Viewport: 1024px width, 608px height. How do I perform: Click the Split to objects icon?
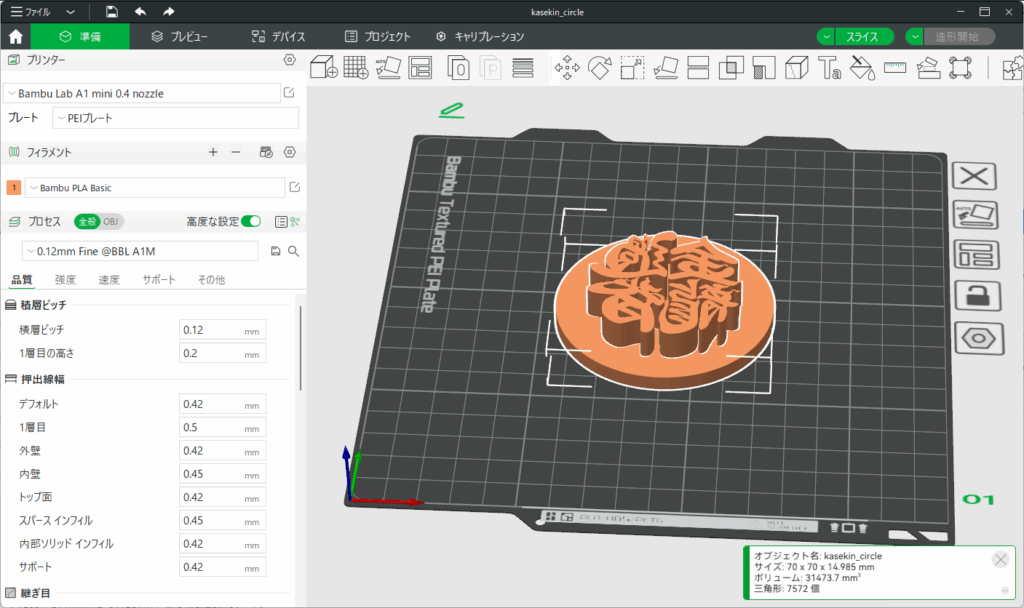coord(458,67)
